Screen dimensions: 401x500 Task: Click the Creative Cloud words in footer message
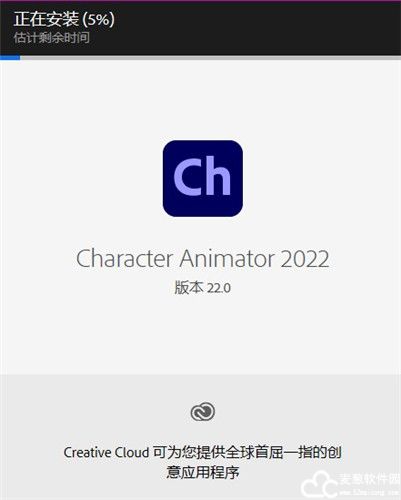[x=106, y=452]
